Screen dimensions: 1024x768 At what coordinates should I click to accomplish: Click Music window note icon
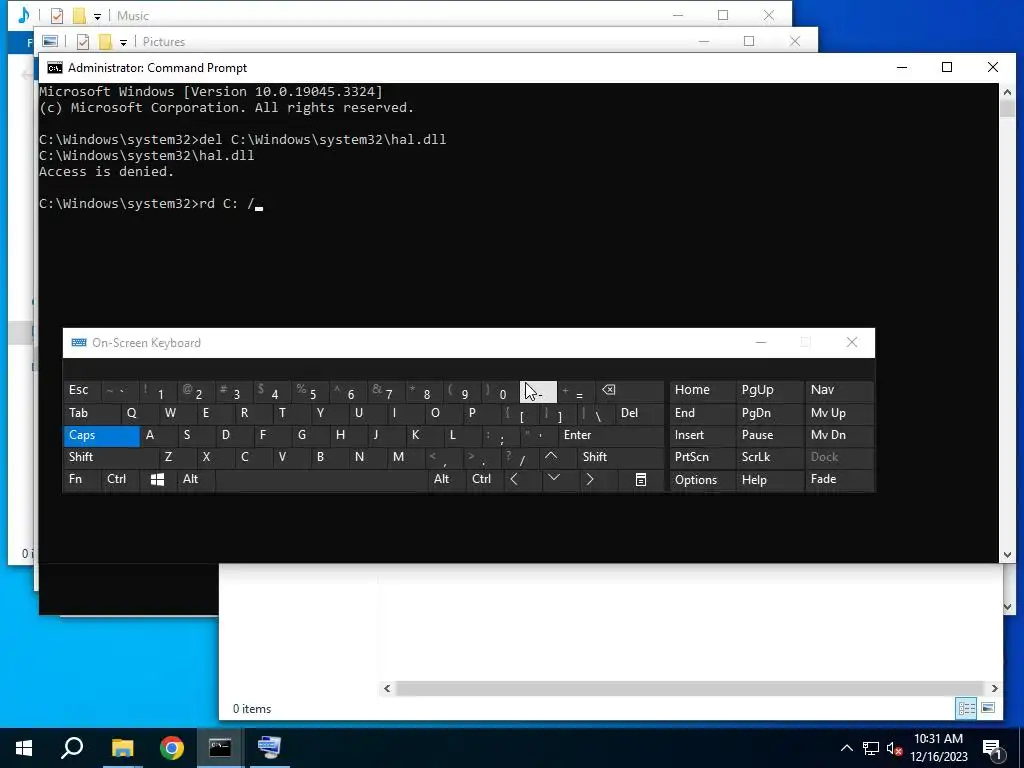25,15
